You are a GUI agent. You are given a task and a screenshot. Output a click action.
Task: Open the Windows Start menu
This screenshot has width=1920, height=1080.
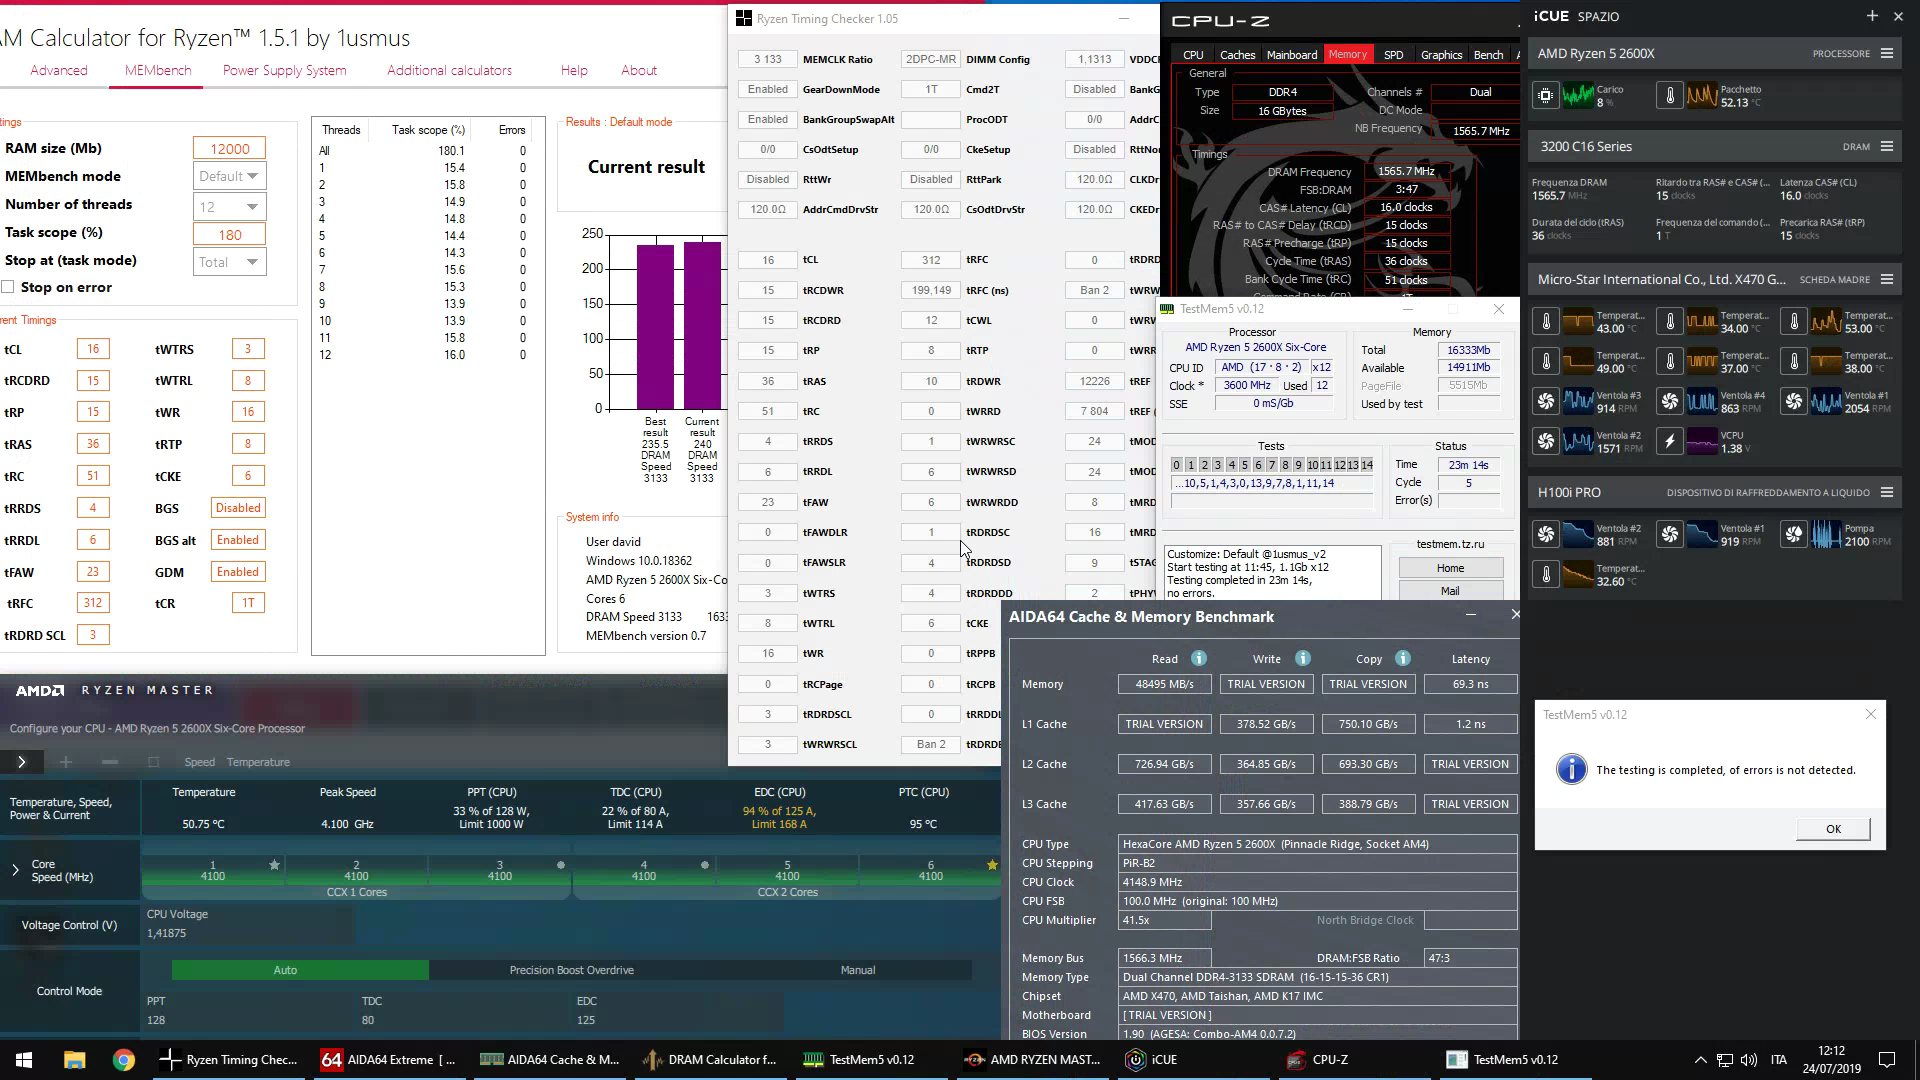(x=24, y=1060)
